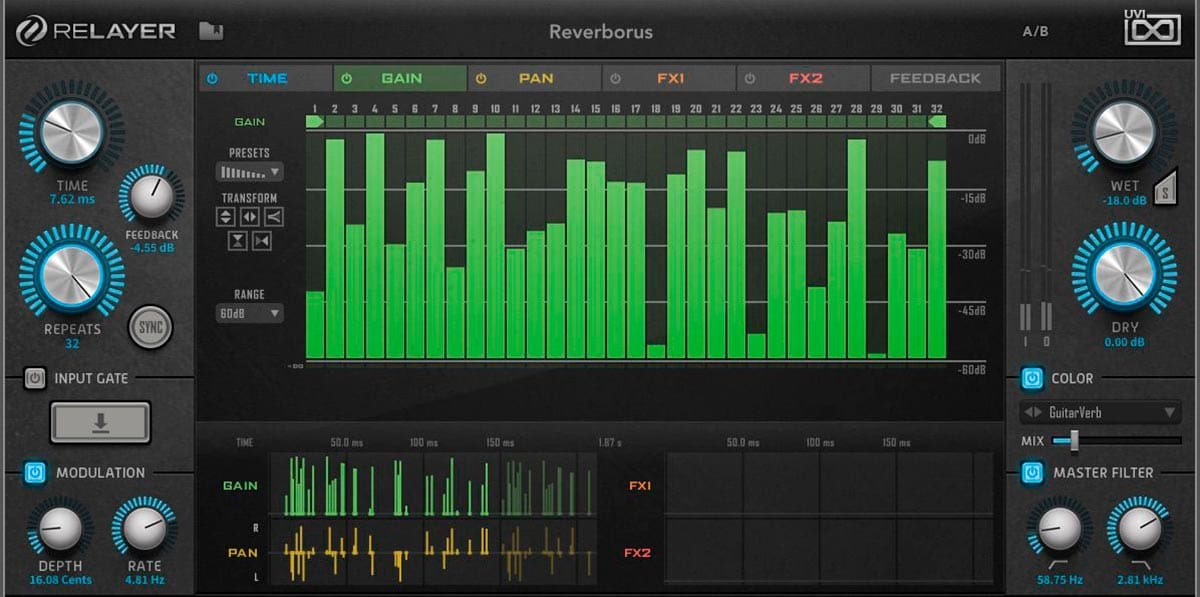Click the green start marker at step 1

point(315,121)
